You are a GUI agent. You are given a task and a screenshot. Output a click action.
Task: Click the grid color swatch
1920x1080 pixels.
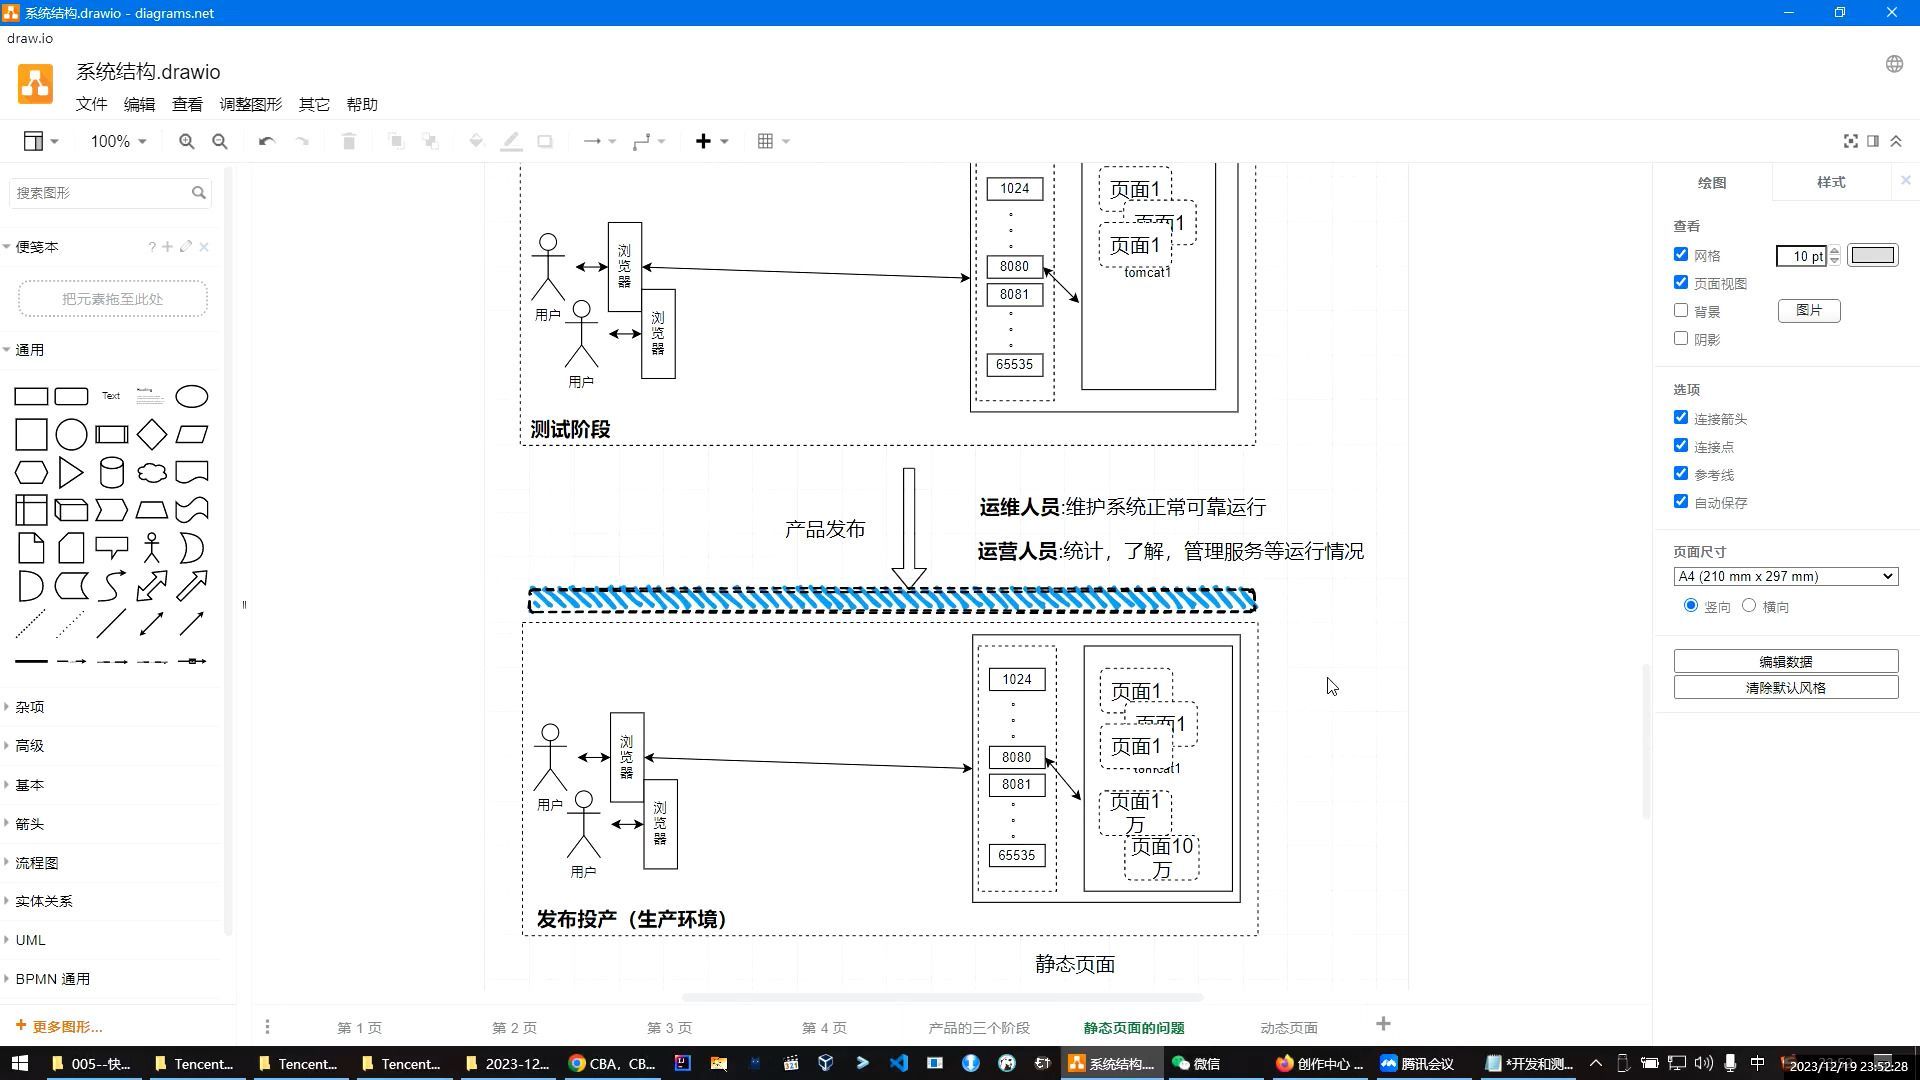(x=1872, y=255)
